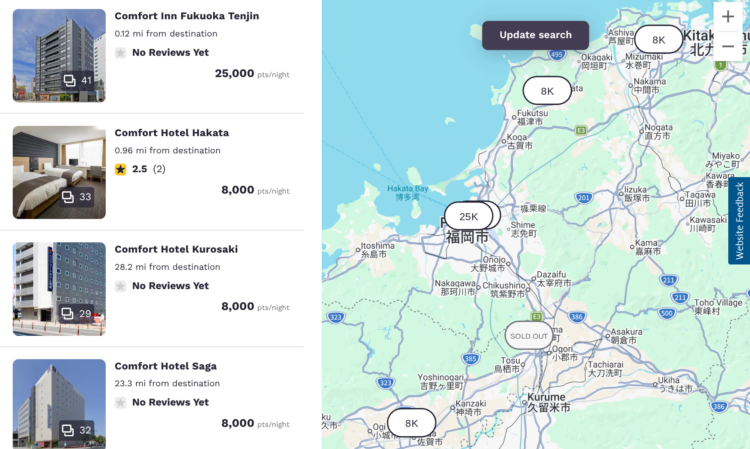The height and width of the screenshot is (449, 750).
Task: Click the grey star icon for Comfort Inn Tenjin
Action: click(121, 53)
